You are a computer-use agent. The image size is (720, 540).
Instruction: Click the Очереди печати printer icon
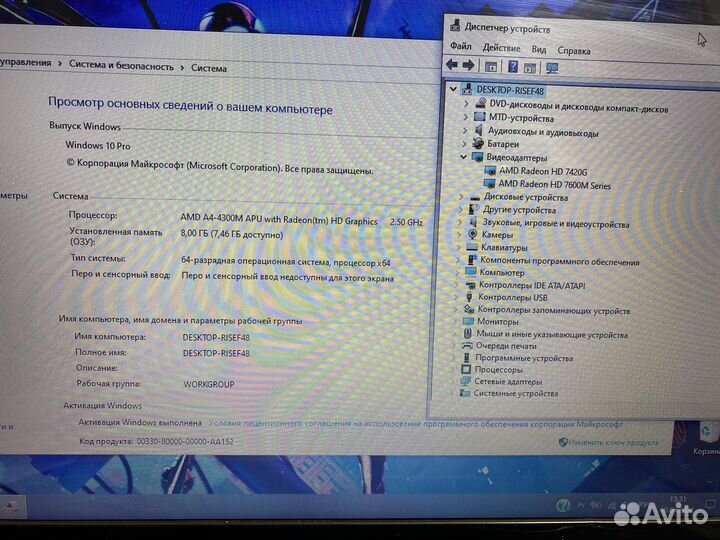[x=467, y=345]
